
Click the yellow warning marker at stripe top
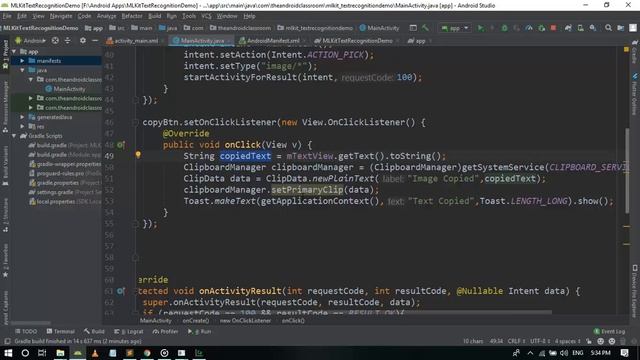point(627,49)
